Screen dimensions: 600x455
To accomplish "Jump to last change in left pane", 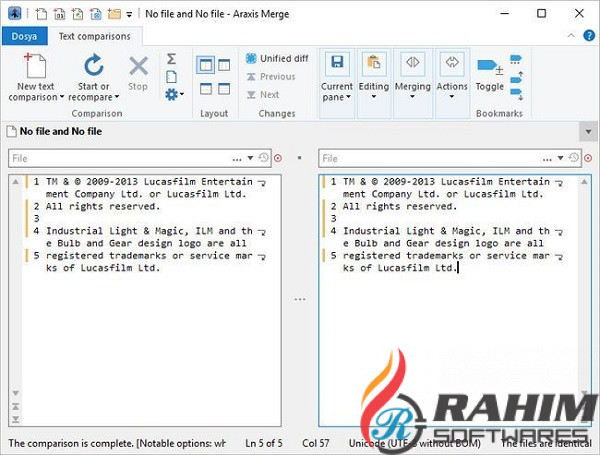I will 15,419.
